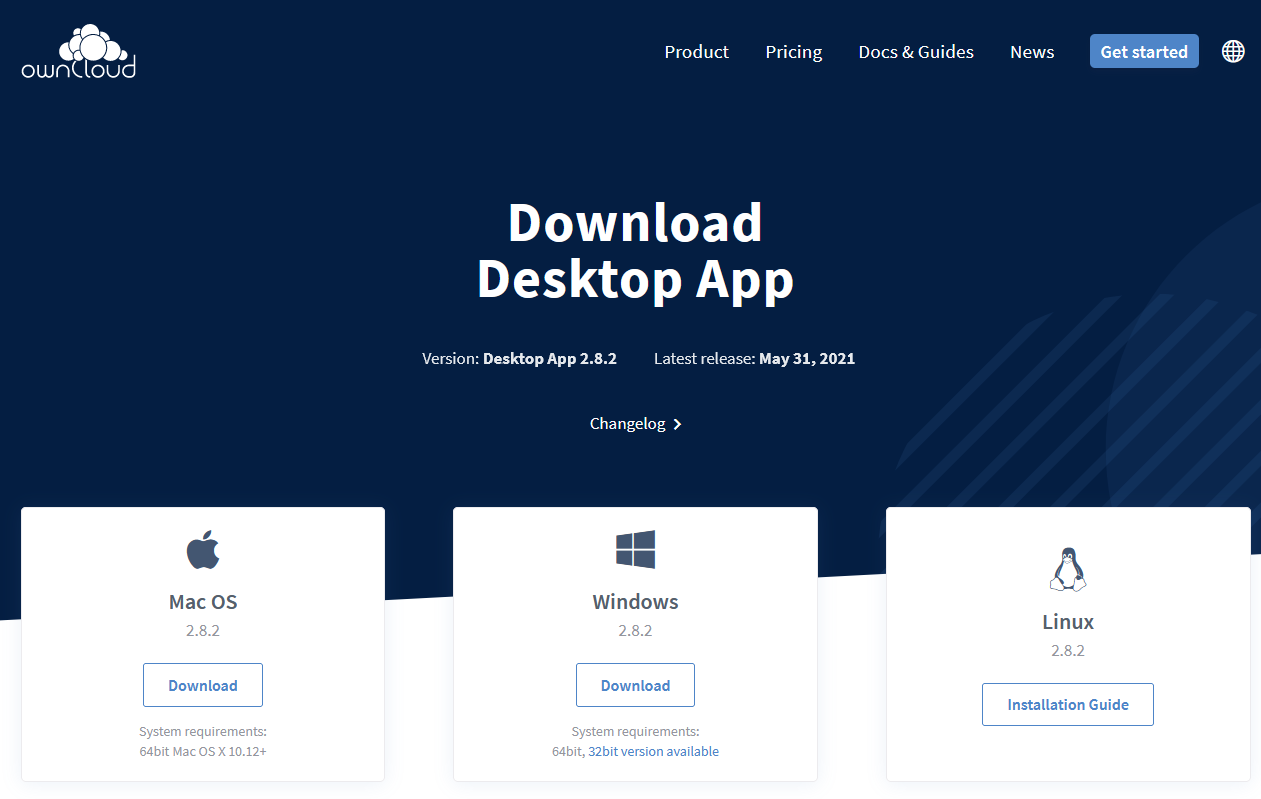Open the Product menu
The image size is (1261, 799).
point(696,52)
